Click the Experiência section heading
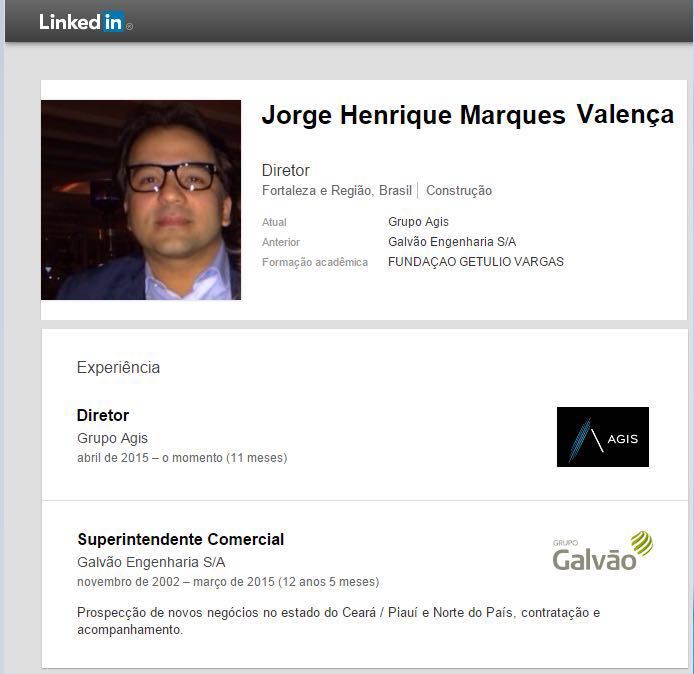 [118, 367]
